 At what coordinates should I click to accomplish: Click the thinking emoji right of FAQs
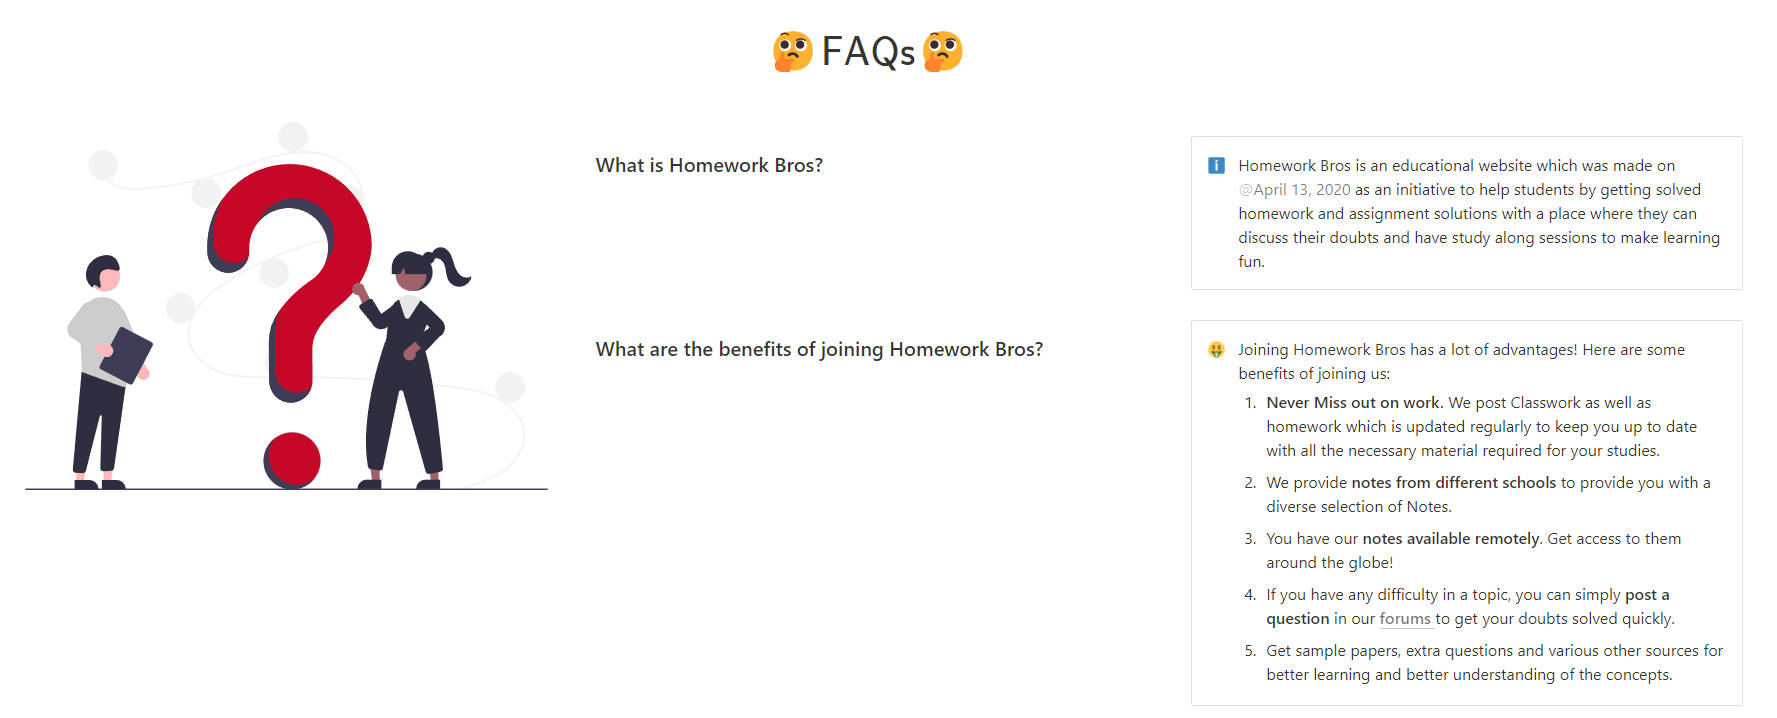[943, 51]
